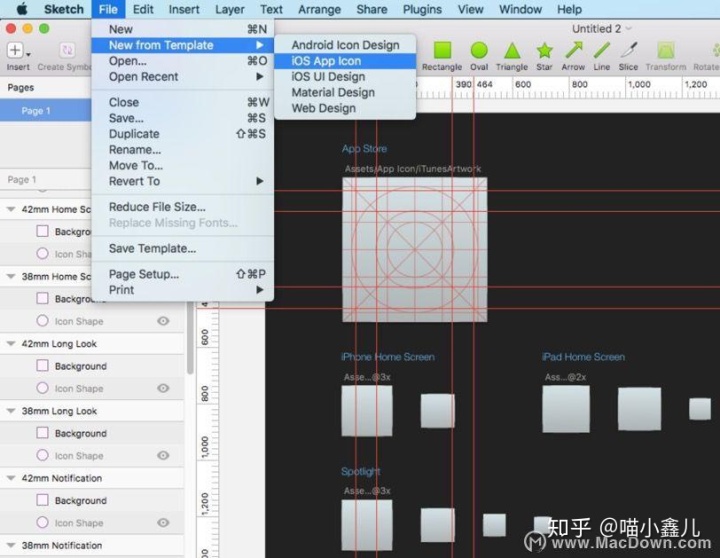
Task: Click the Create Symbol toolbar icon
Action: point(68,50)
